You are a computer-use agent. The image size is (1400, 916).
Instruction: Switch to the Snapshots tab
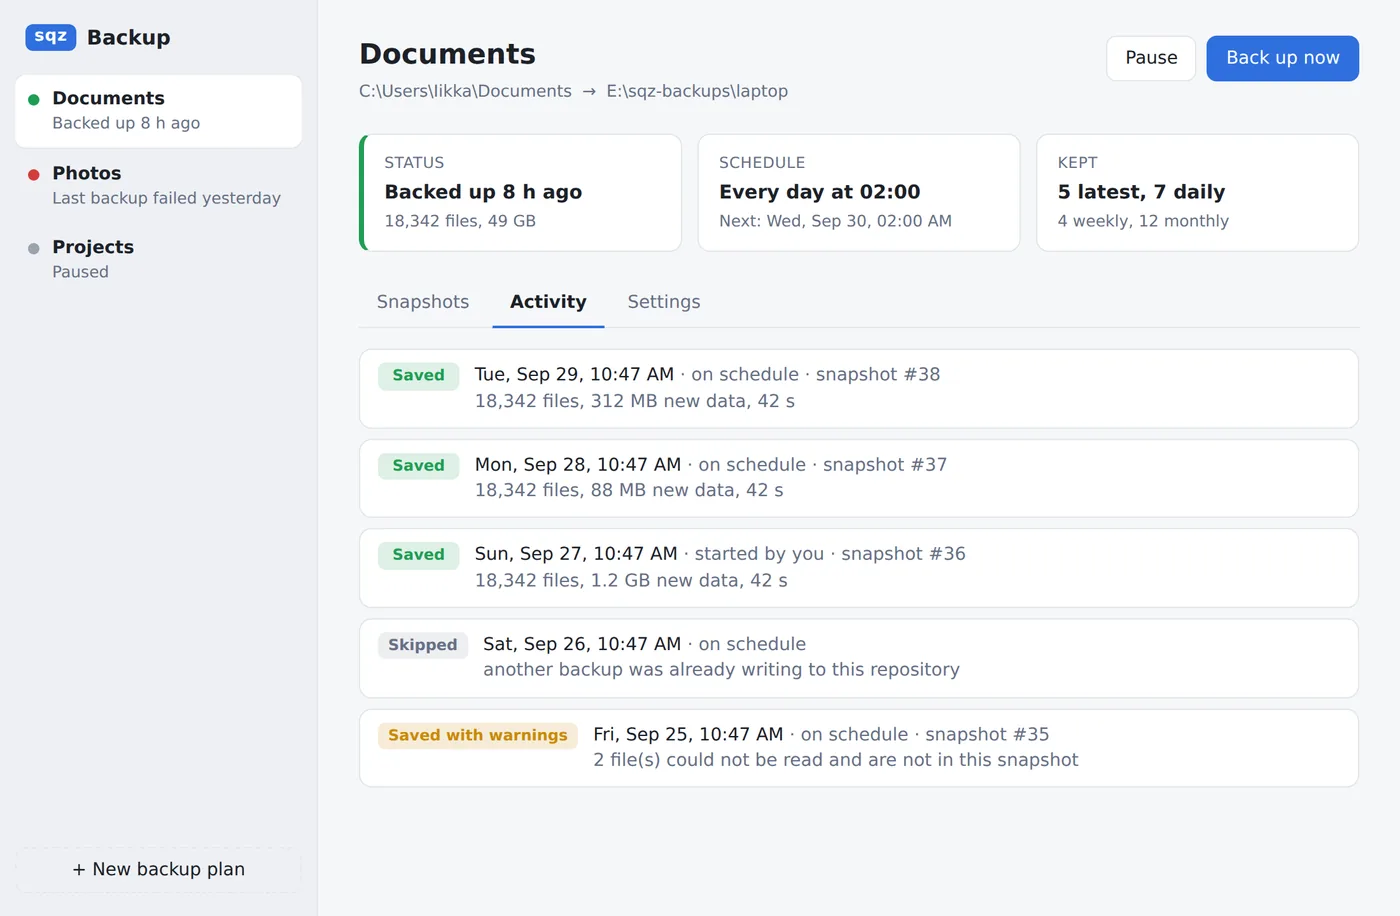(423, 302)
